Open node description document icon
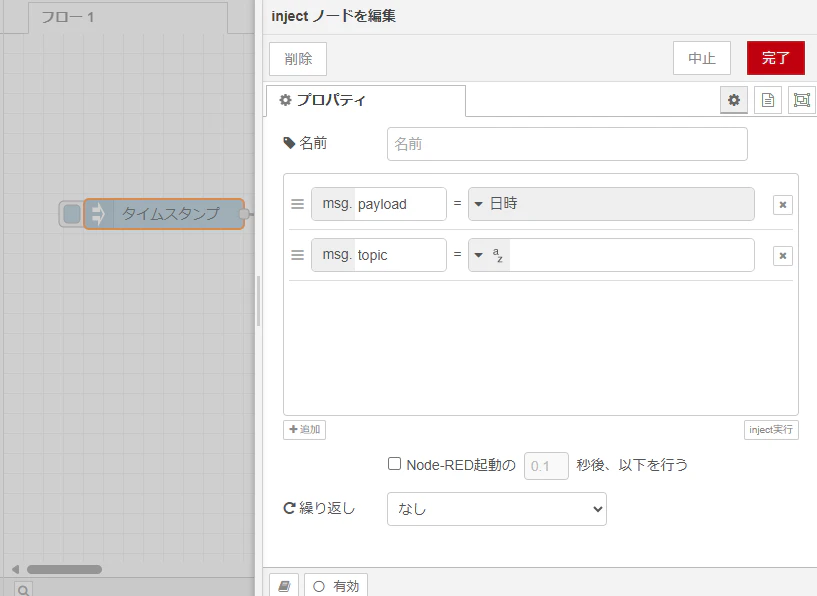Screen dimensions: 817x596 [768, 100]
